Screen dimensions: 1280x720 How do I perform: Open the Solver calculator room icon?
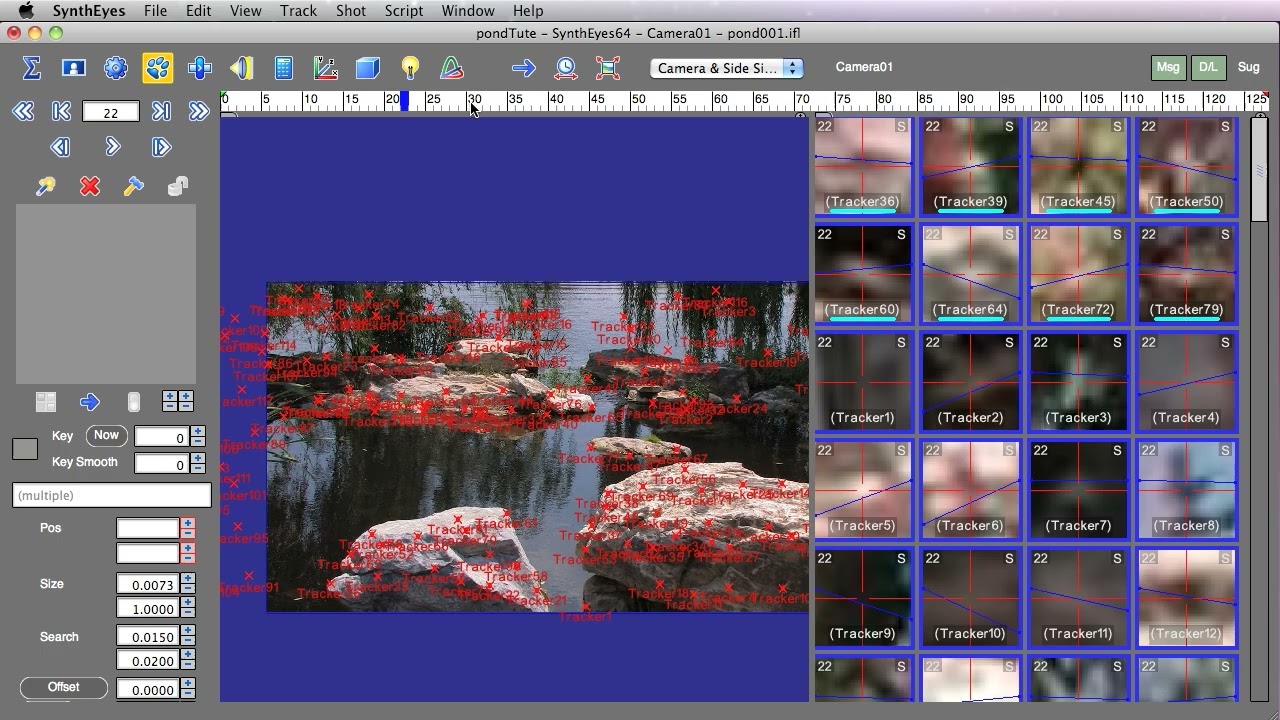(284, 68)
